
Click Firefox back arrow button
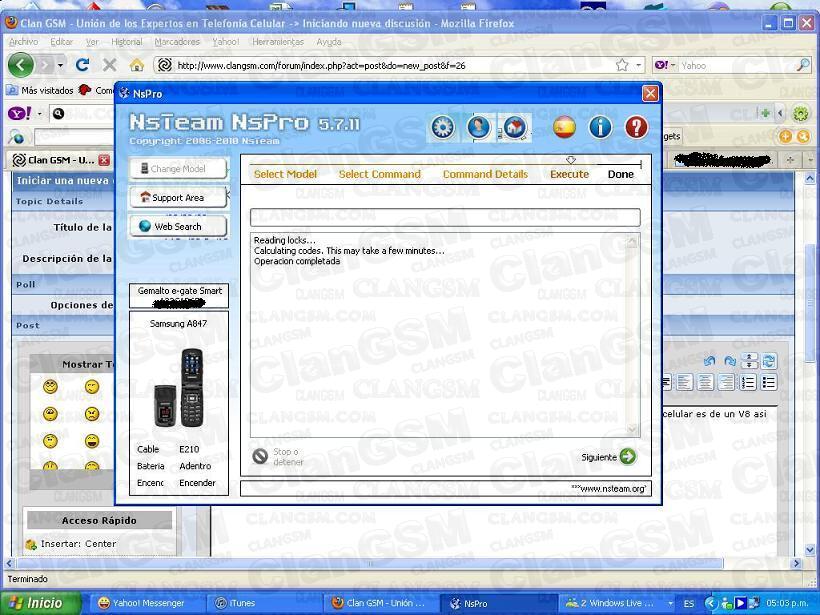tap(20, 65)
